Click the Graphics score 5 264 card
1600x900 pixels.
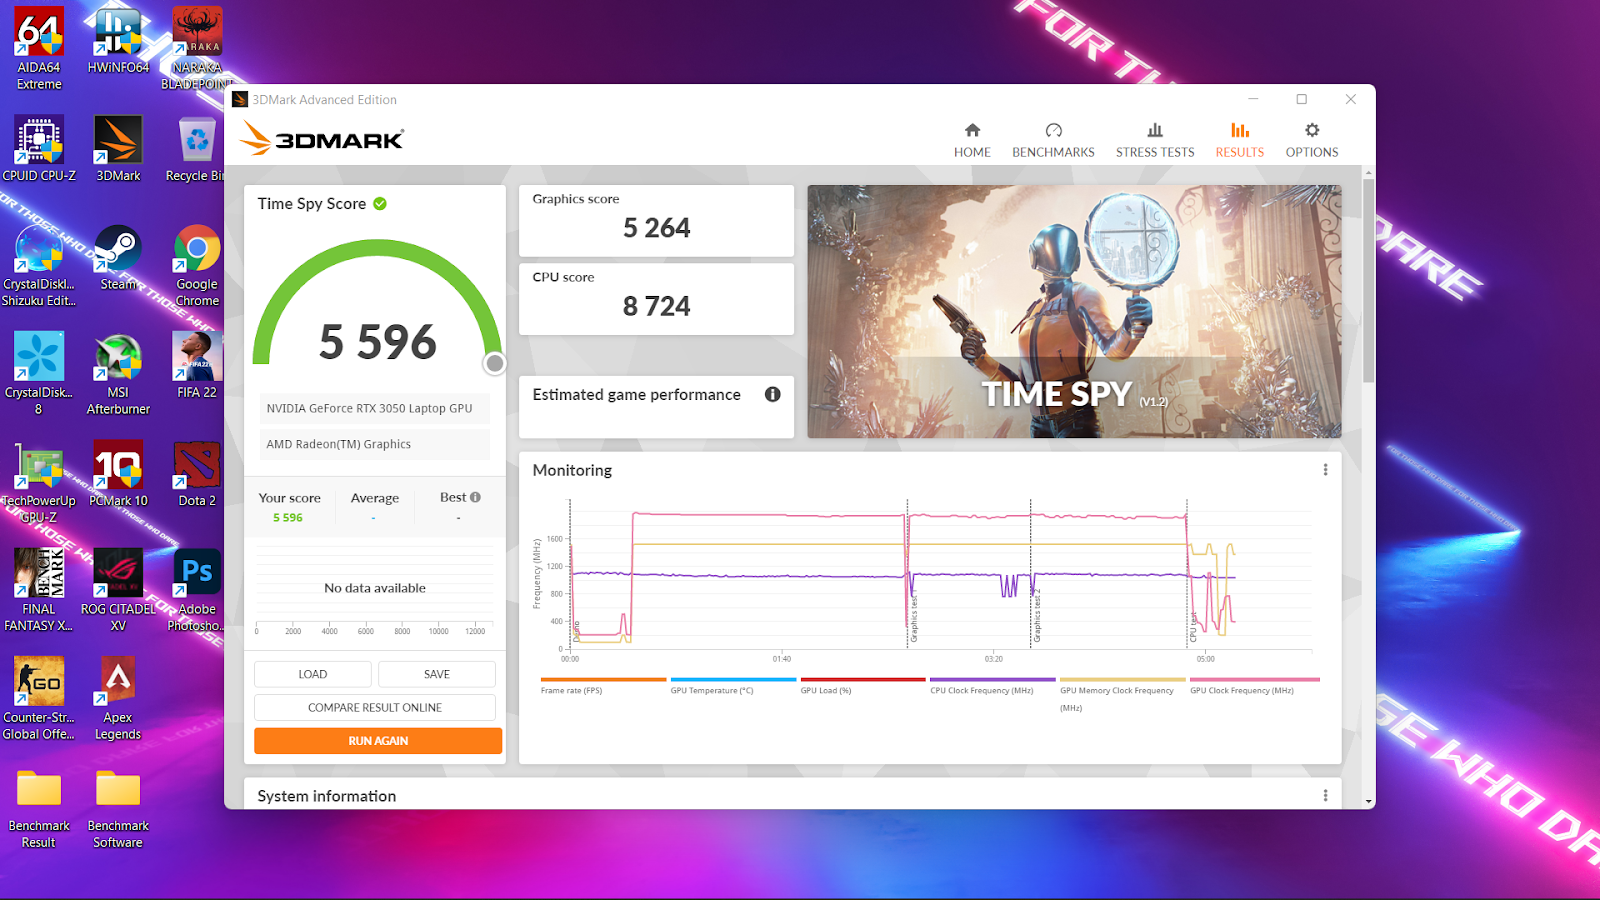pos(656,220)
